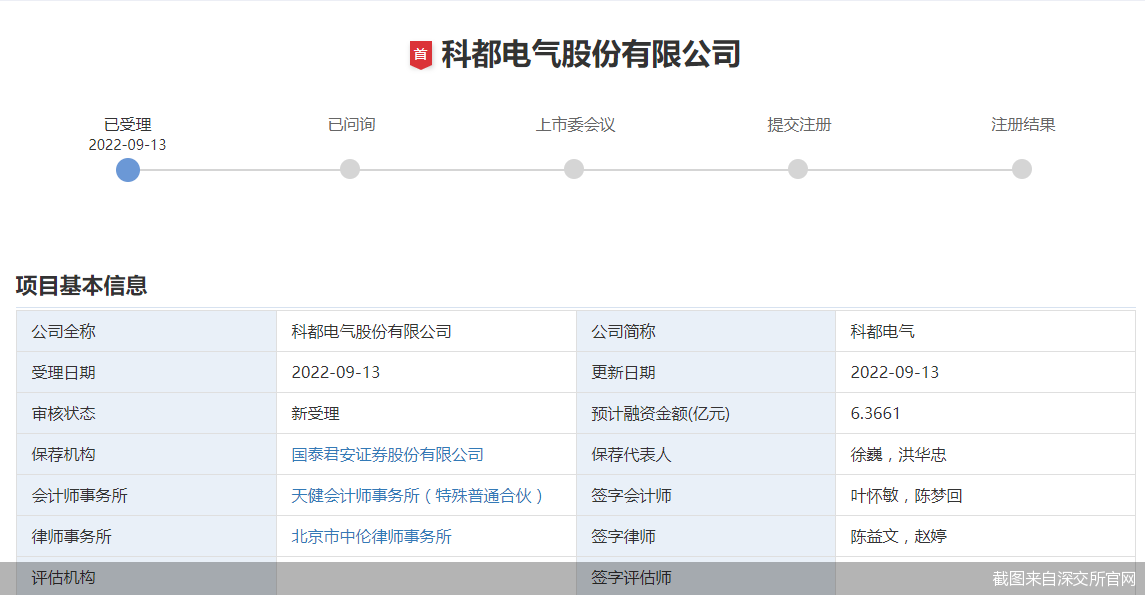Click the 注册结果 stage label
1145x595 pixels.
[x=1023, y=125]
